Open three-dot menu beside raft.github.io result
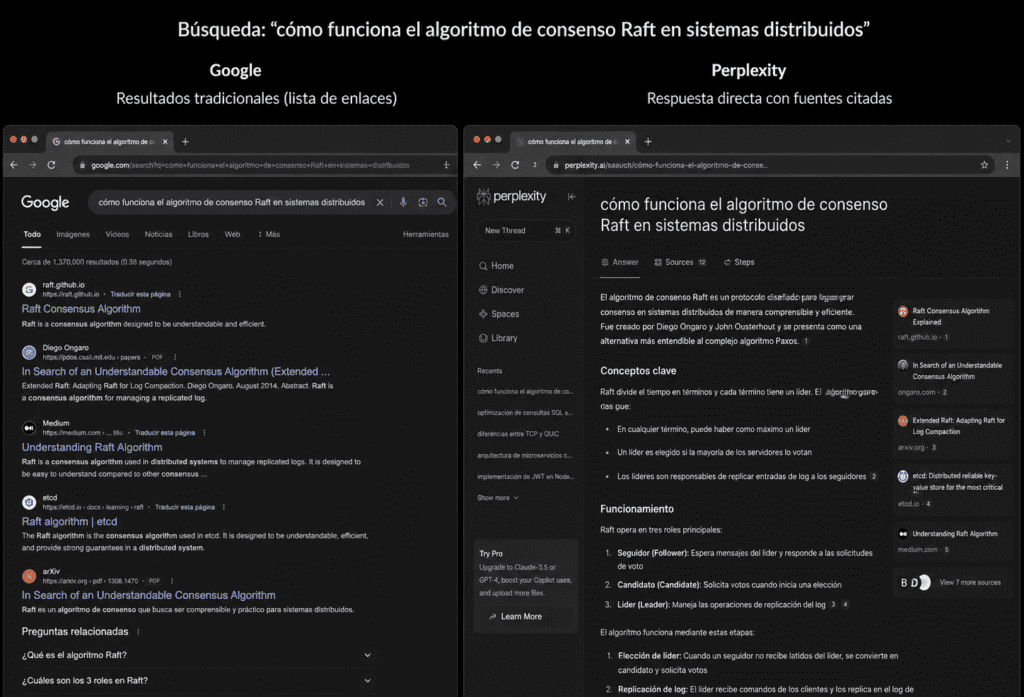 180,295
